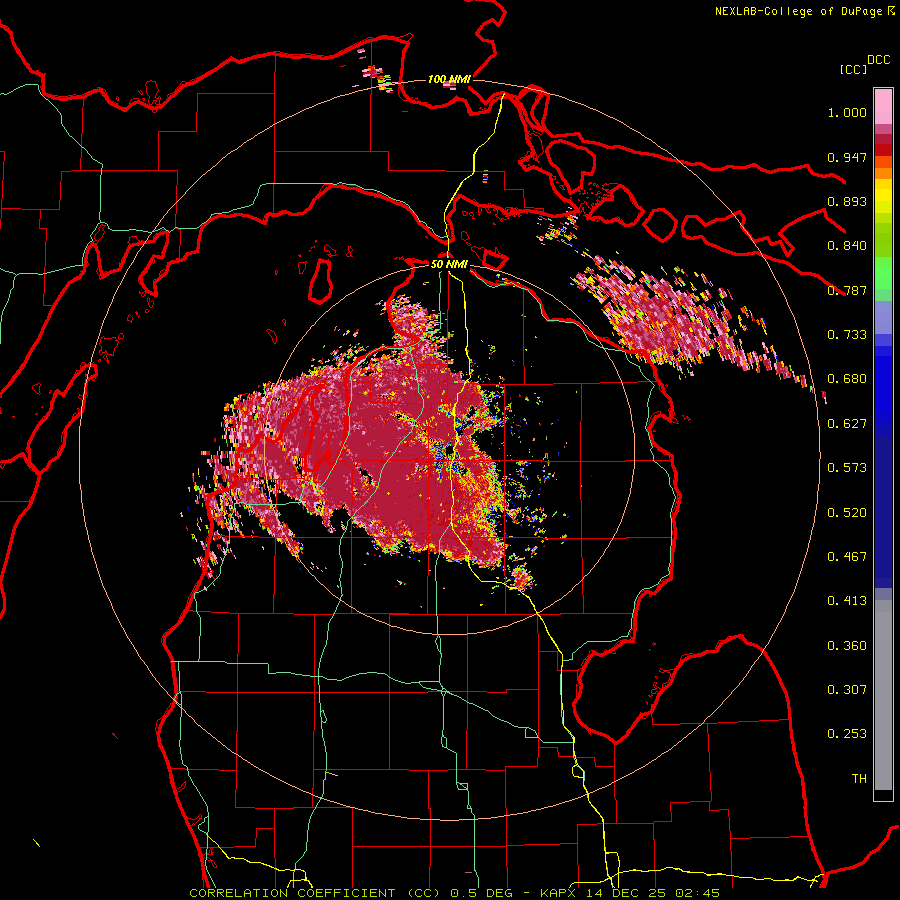900x900 pixels.
Task: Pick the pink segment of the color bar
Action: click(x=883, y=107)
